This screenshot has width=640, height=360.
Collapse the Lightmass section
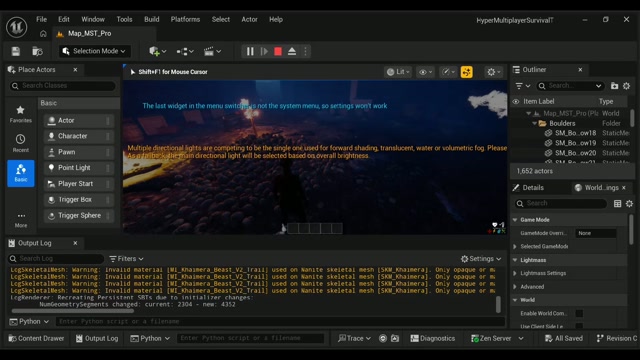(x=515, y=260)
